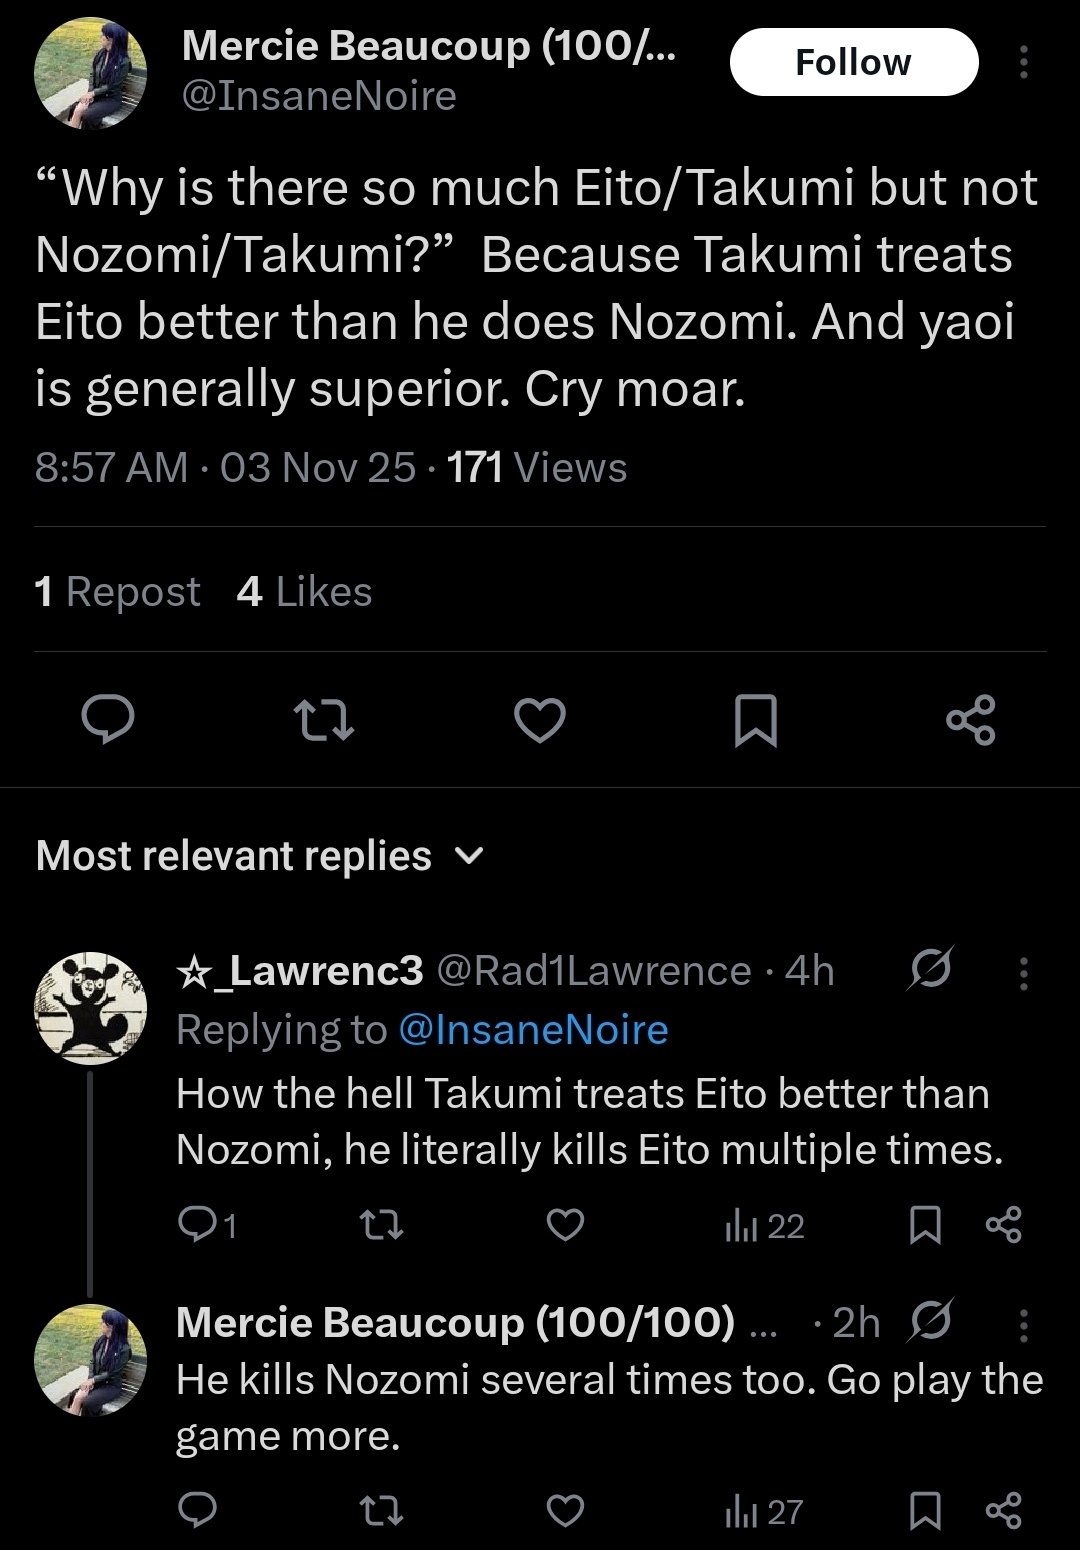This screenshot has width=1080, height=1550.
Task: View the 4 Likes list
Action: pos(304,592)
